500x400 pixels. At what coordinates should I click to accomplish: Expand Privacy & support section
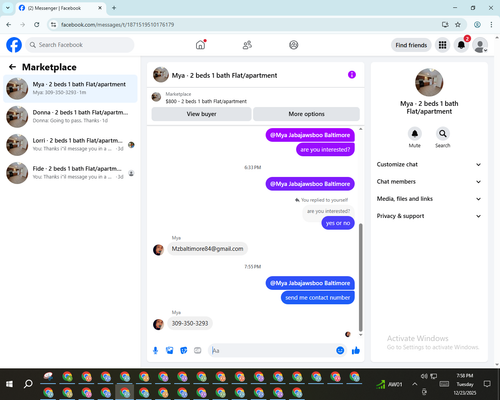coord(429,216)
